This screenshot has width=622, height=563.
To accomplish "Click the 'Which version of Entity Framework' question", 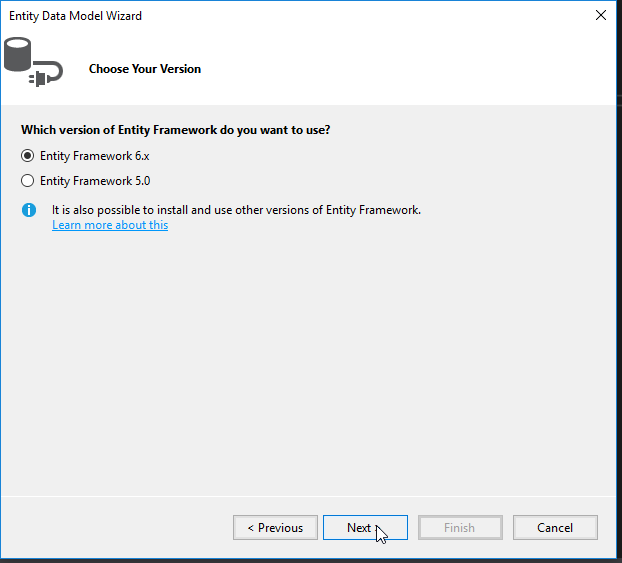I will pyautogui.click(x=175, y=130).
